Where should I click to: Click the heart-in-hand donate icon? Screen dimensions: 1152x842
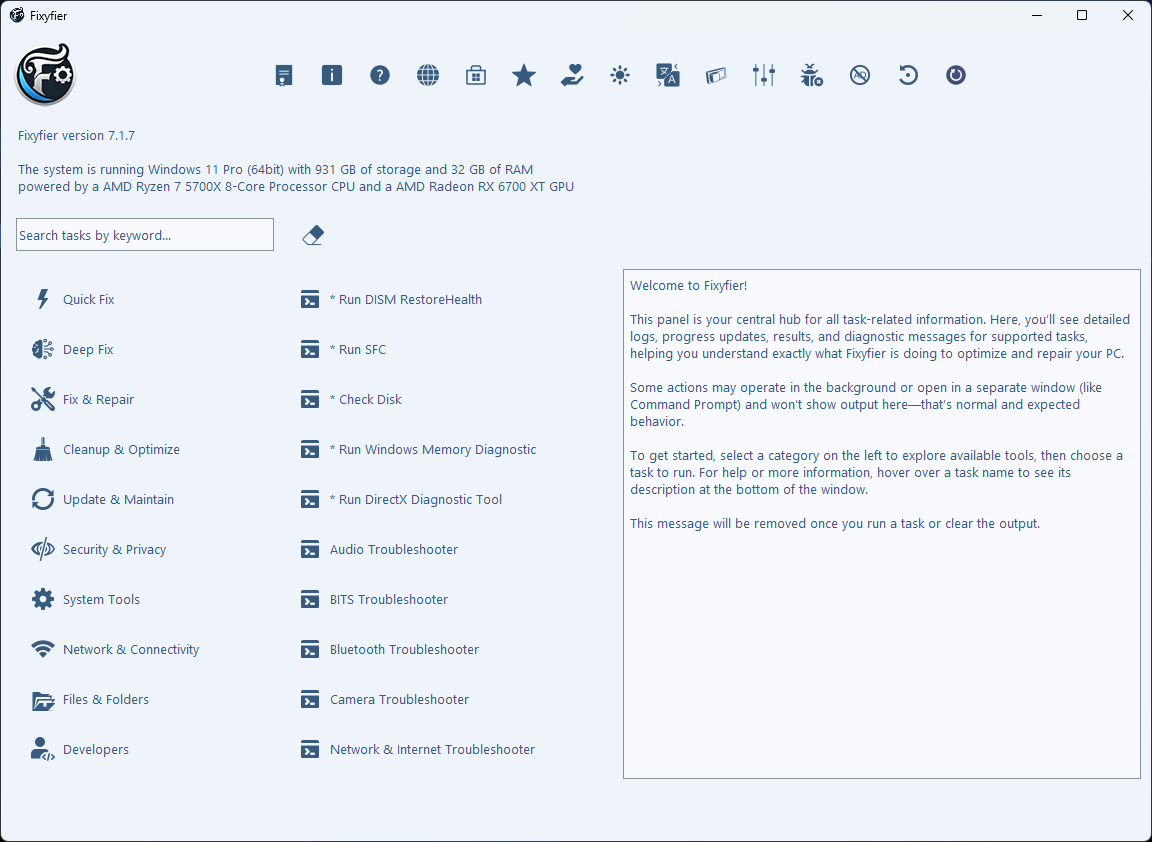(572, 75)
